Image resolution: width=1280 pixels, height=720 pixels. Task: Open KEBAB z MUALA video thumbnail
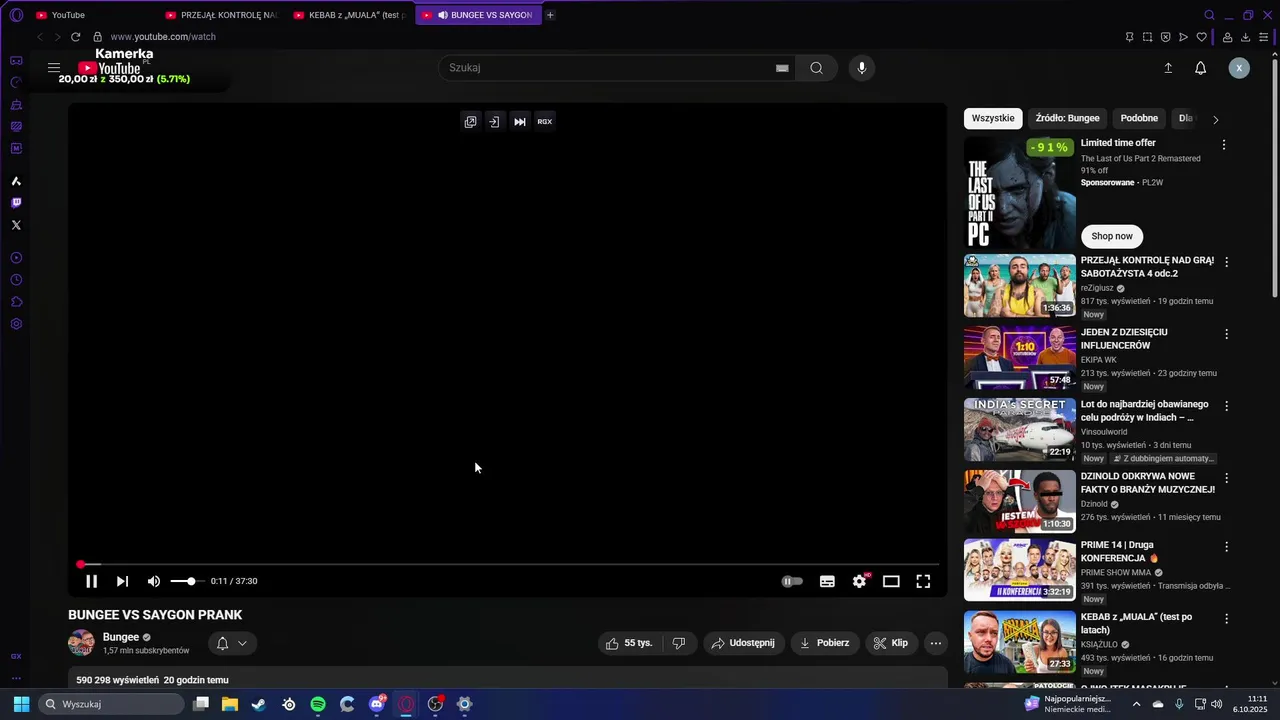click(x=1019, y=642)
